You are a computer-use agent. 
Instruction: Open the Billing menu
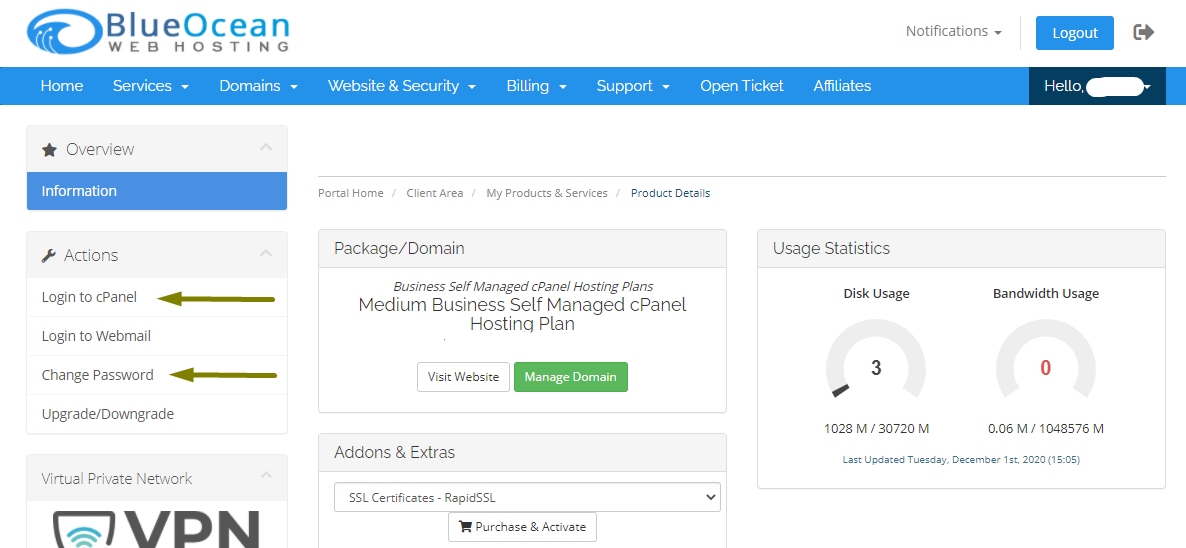(x=536, y=86)
